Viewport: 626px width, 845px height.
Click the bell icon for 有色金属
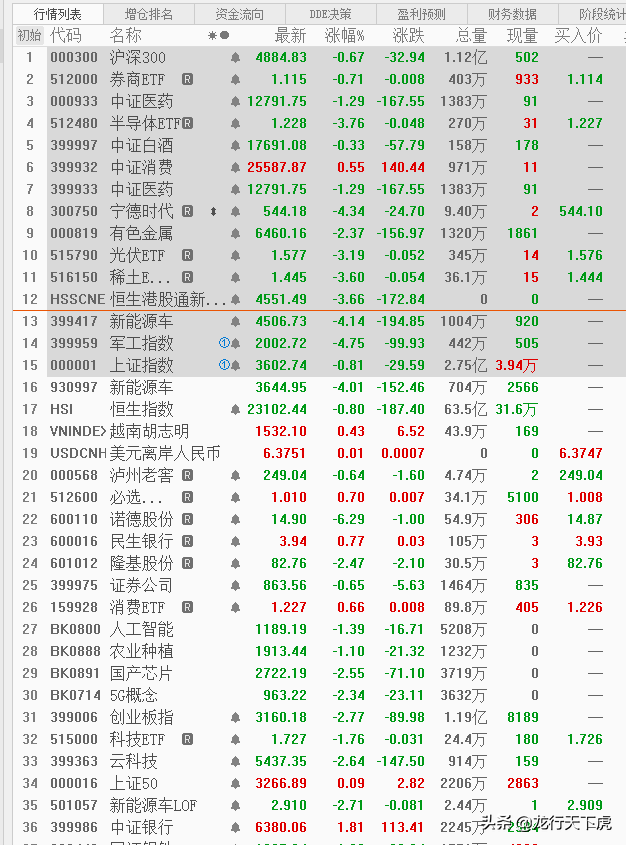coord(235,233)
